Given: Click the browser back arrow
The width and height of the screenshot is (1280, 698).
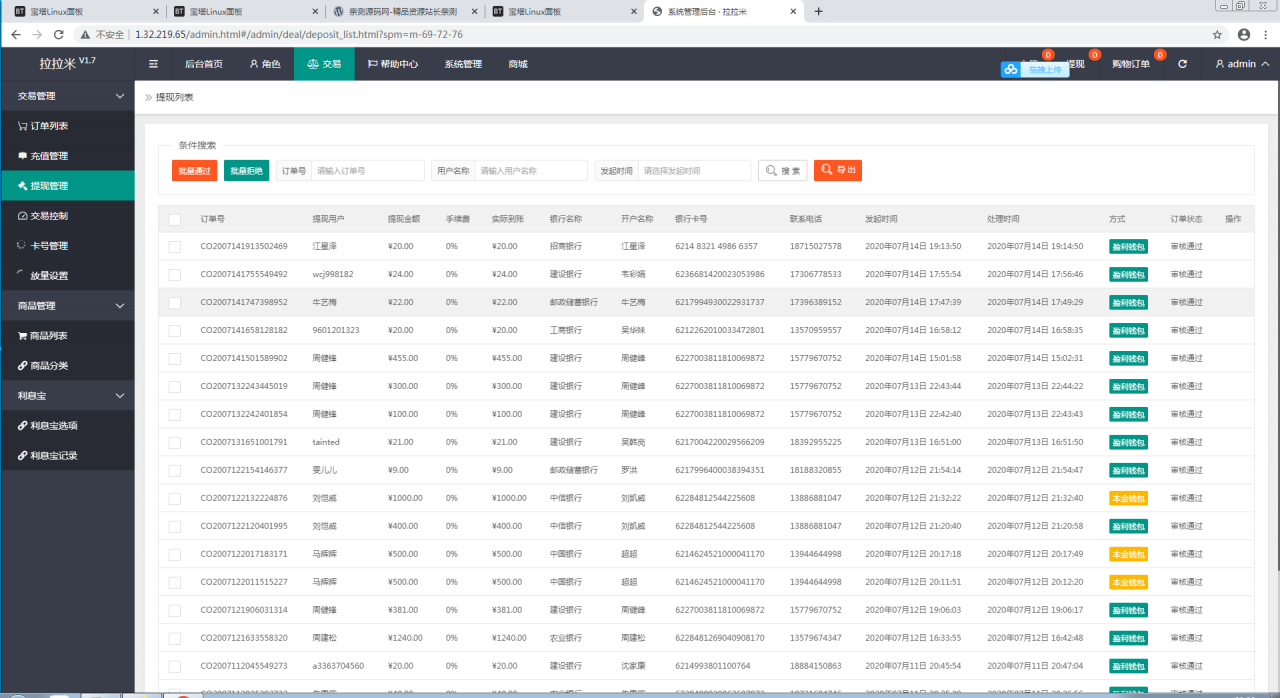Looking at the screenshot, I should click(x=16, y=34).
